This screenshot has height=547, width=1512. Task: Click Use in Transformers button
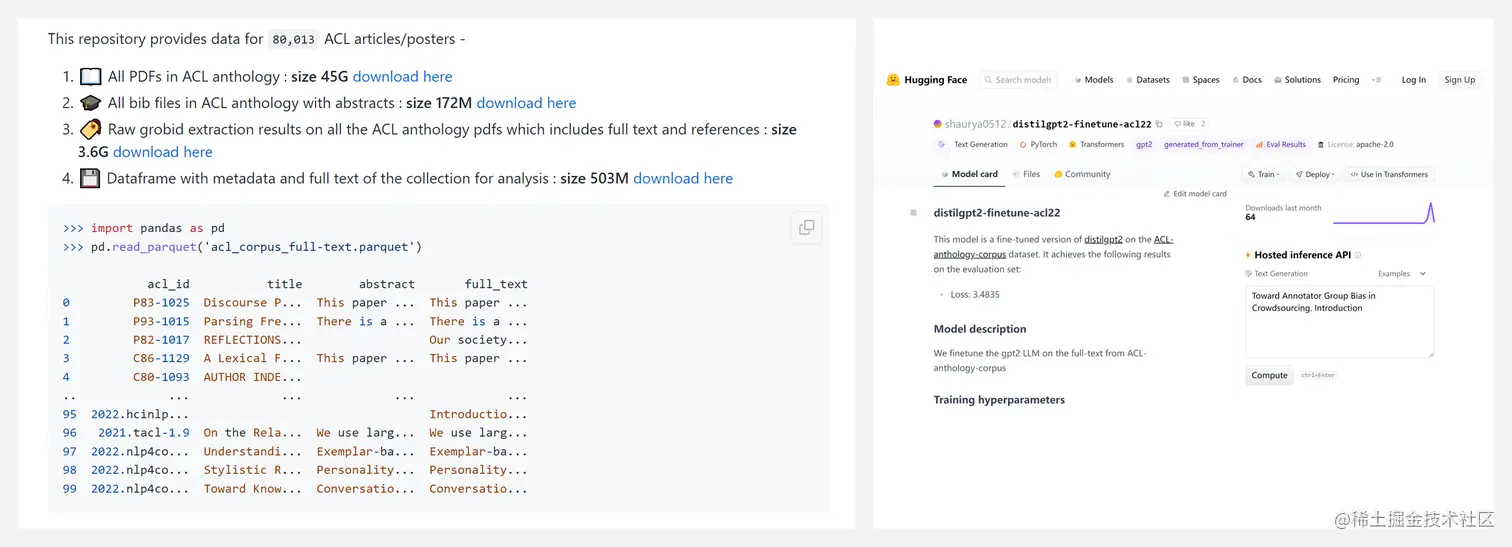point(1388,174)
